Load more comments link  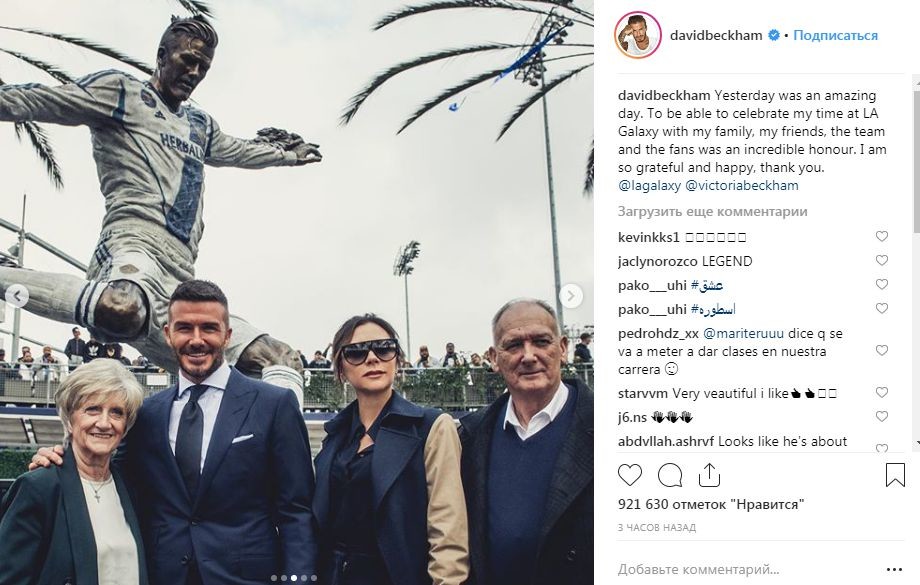(712, 212)
